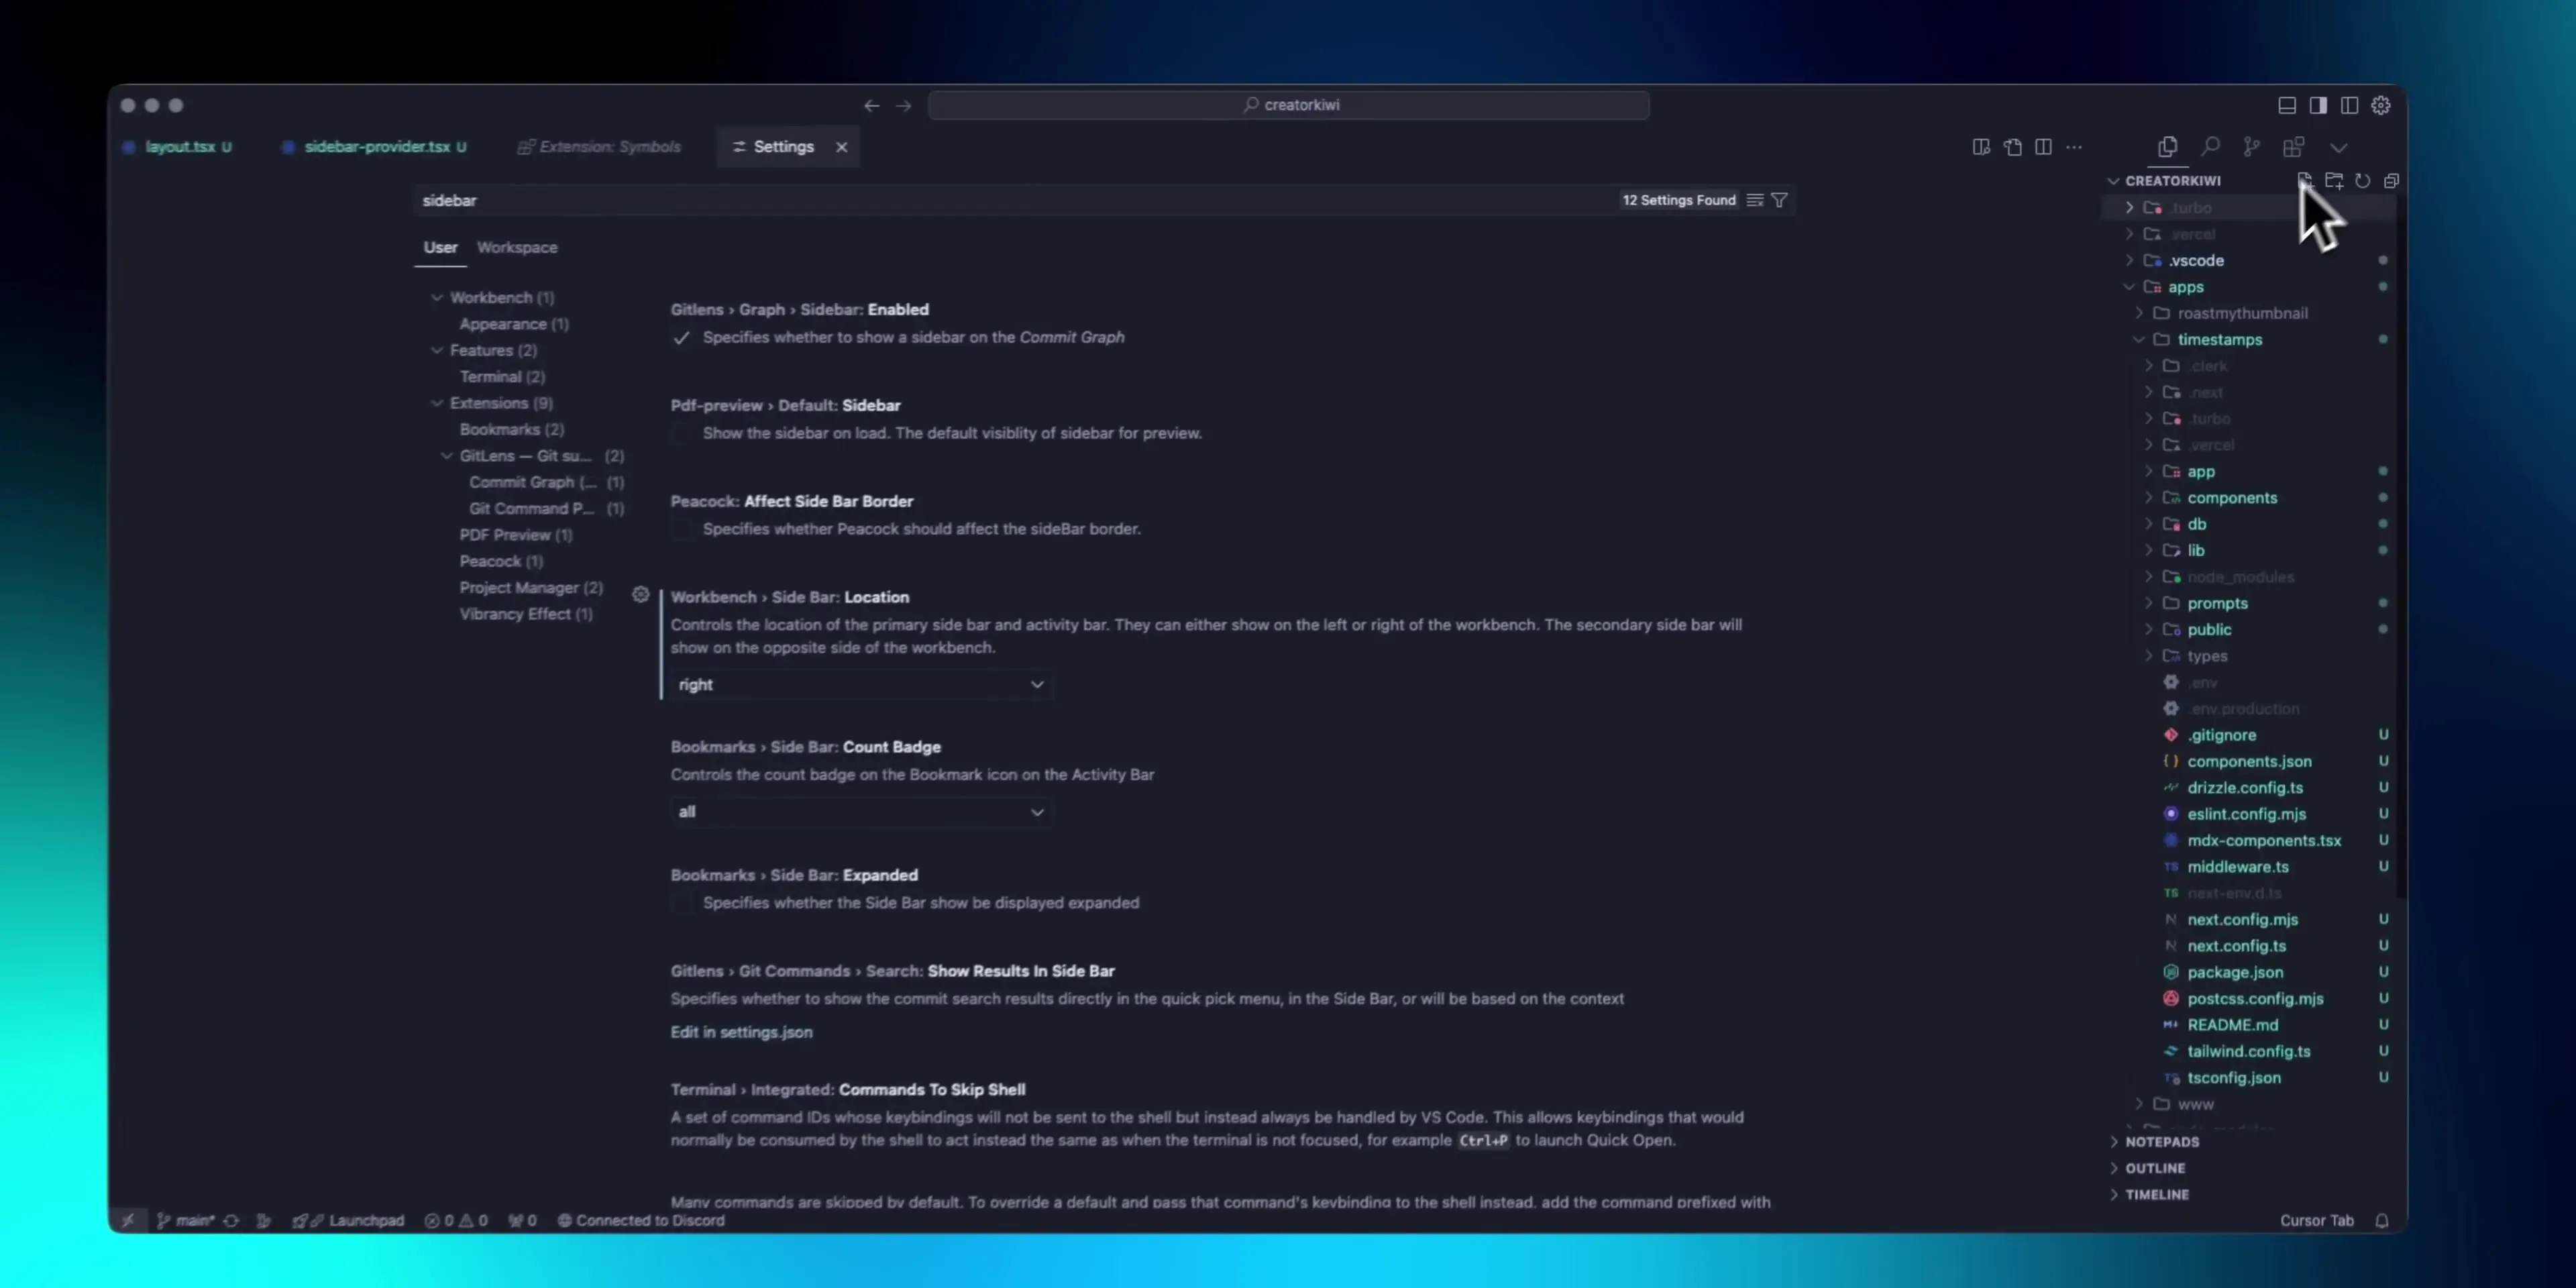The height and width of the screenshot is (1288, 2576).
Task: Open the Extensions view icon
Action: coord(2294,147)
